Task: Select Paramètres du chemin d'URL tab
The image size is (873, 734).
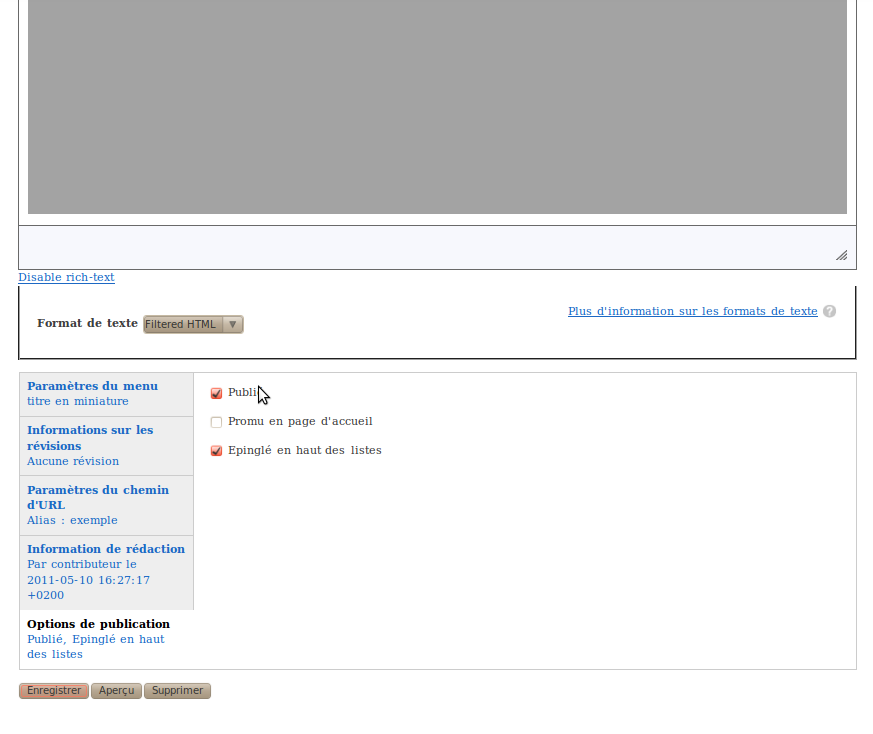Action: click(x=97, y=497)
